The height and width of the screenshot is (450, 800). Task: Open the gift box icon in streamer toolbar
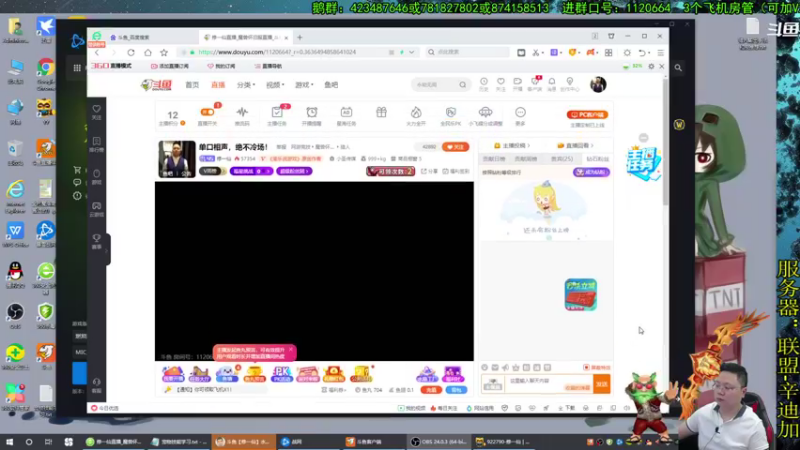point(381,112)
